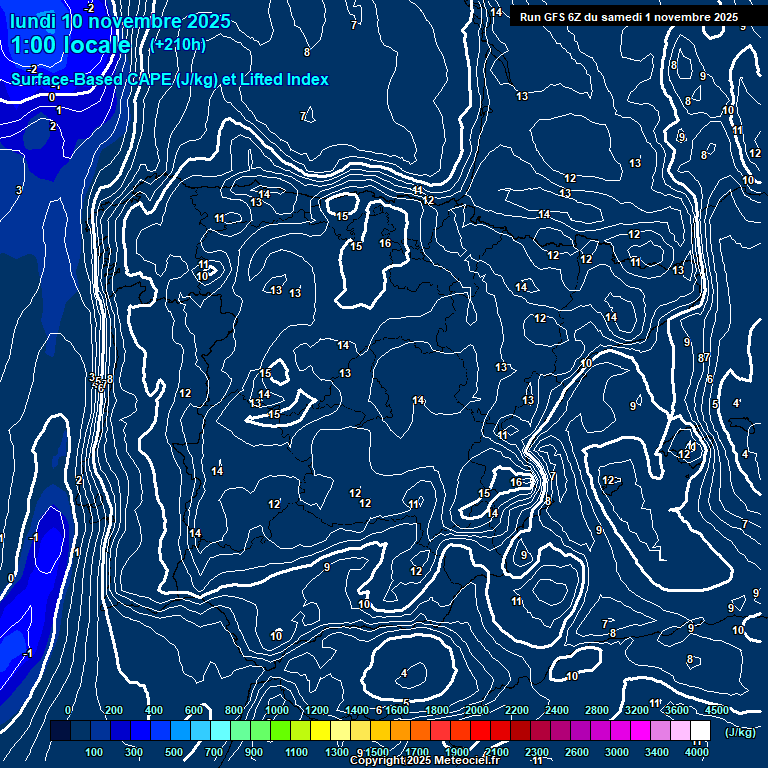
Task: Click the '1100' label below the legend
Action: [x=296, y=752]
